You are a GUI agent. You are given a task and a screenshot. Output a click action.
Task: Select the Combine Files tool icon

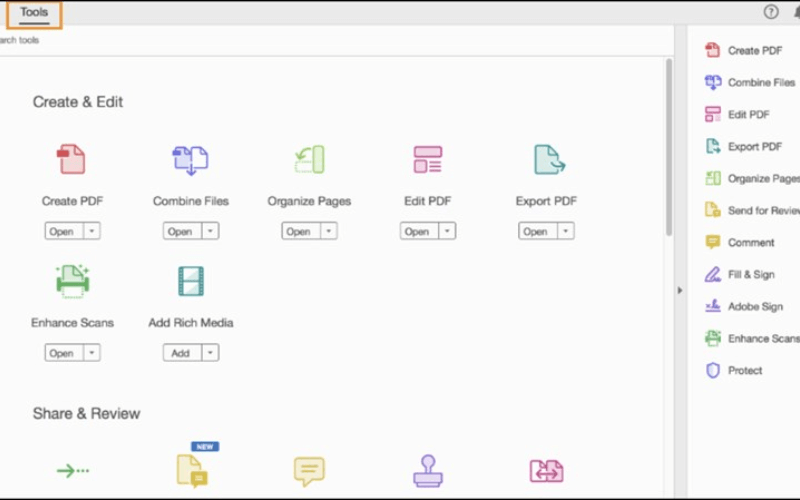pyautogui.click(x=190, y=159)
